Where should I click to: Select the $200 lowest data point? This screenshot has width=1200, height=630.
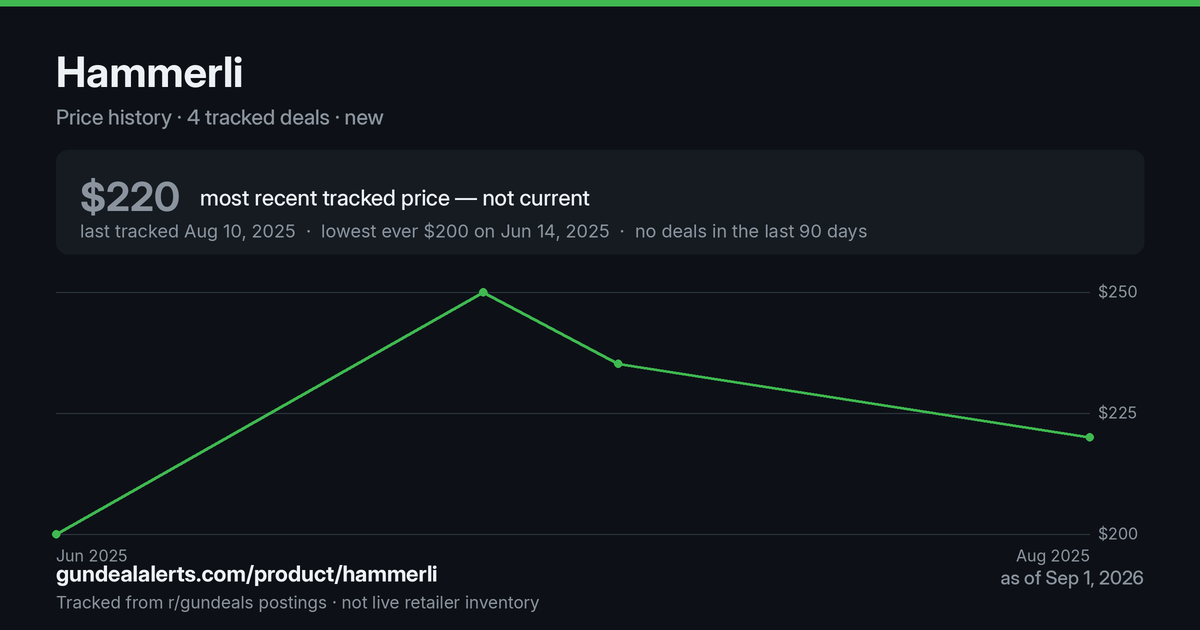point(57,534)
